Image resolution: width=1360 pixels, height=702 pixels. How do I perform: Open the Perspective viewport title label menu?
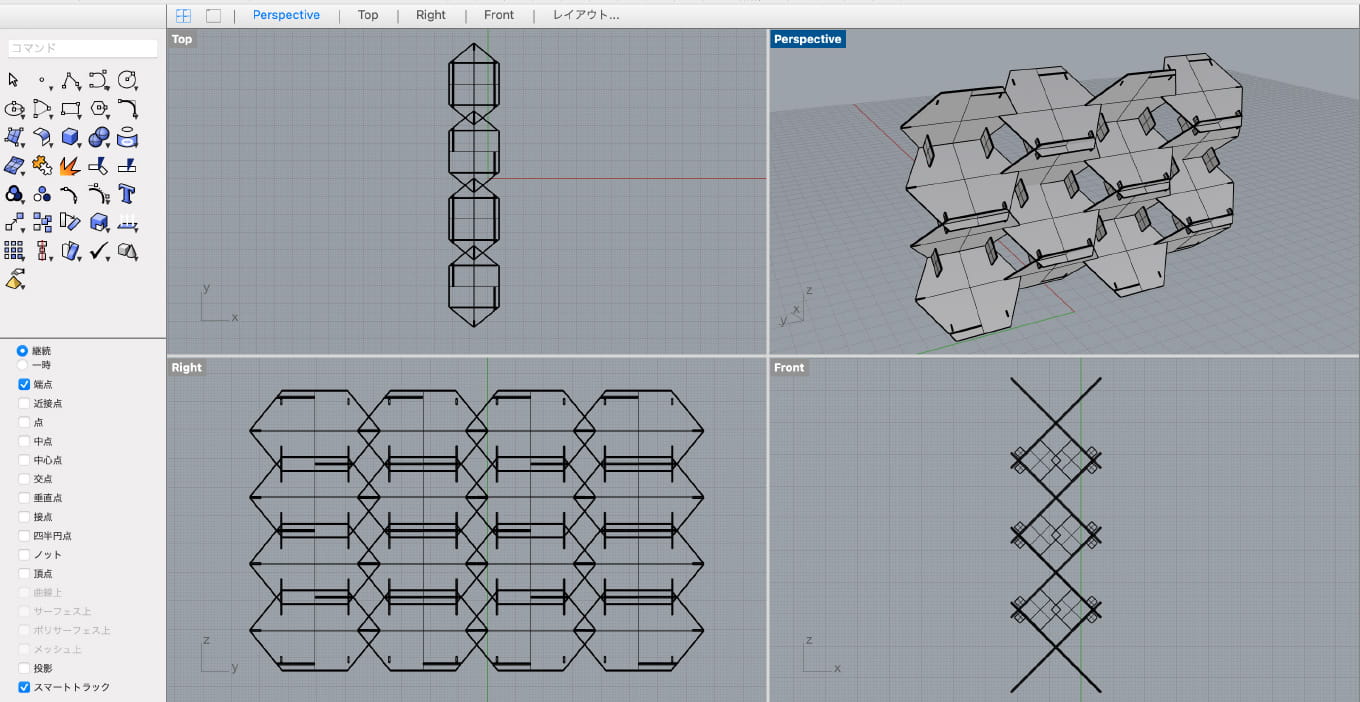click(x=807, y=39)
